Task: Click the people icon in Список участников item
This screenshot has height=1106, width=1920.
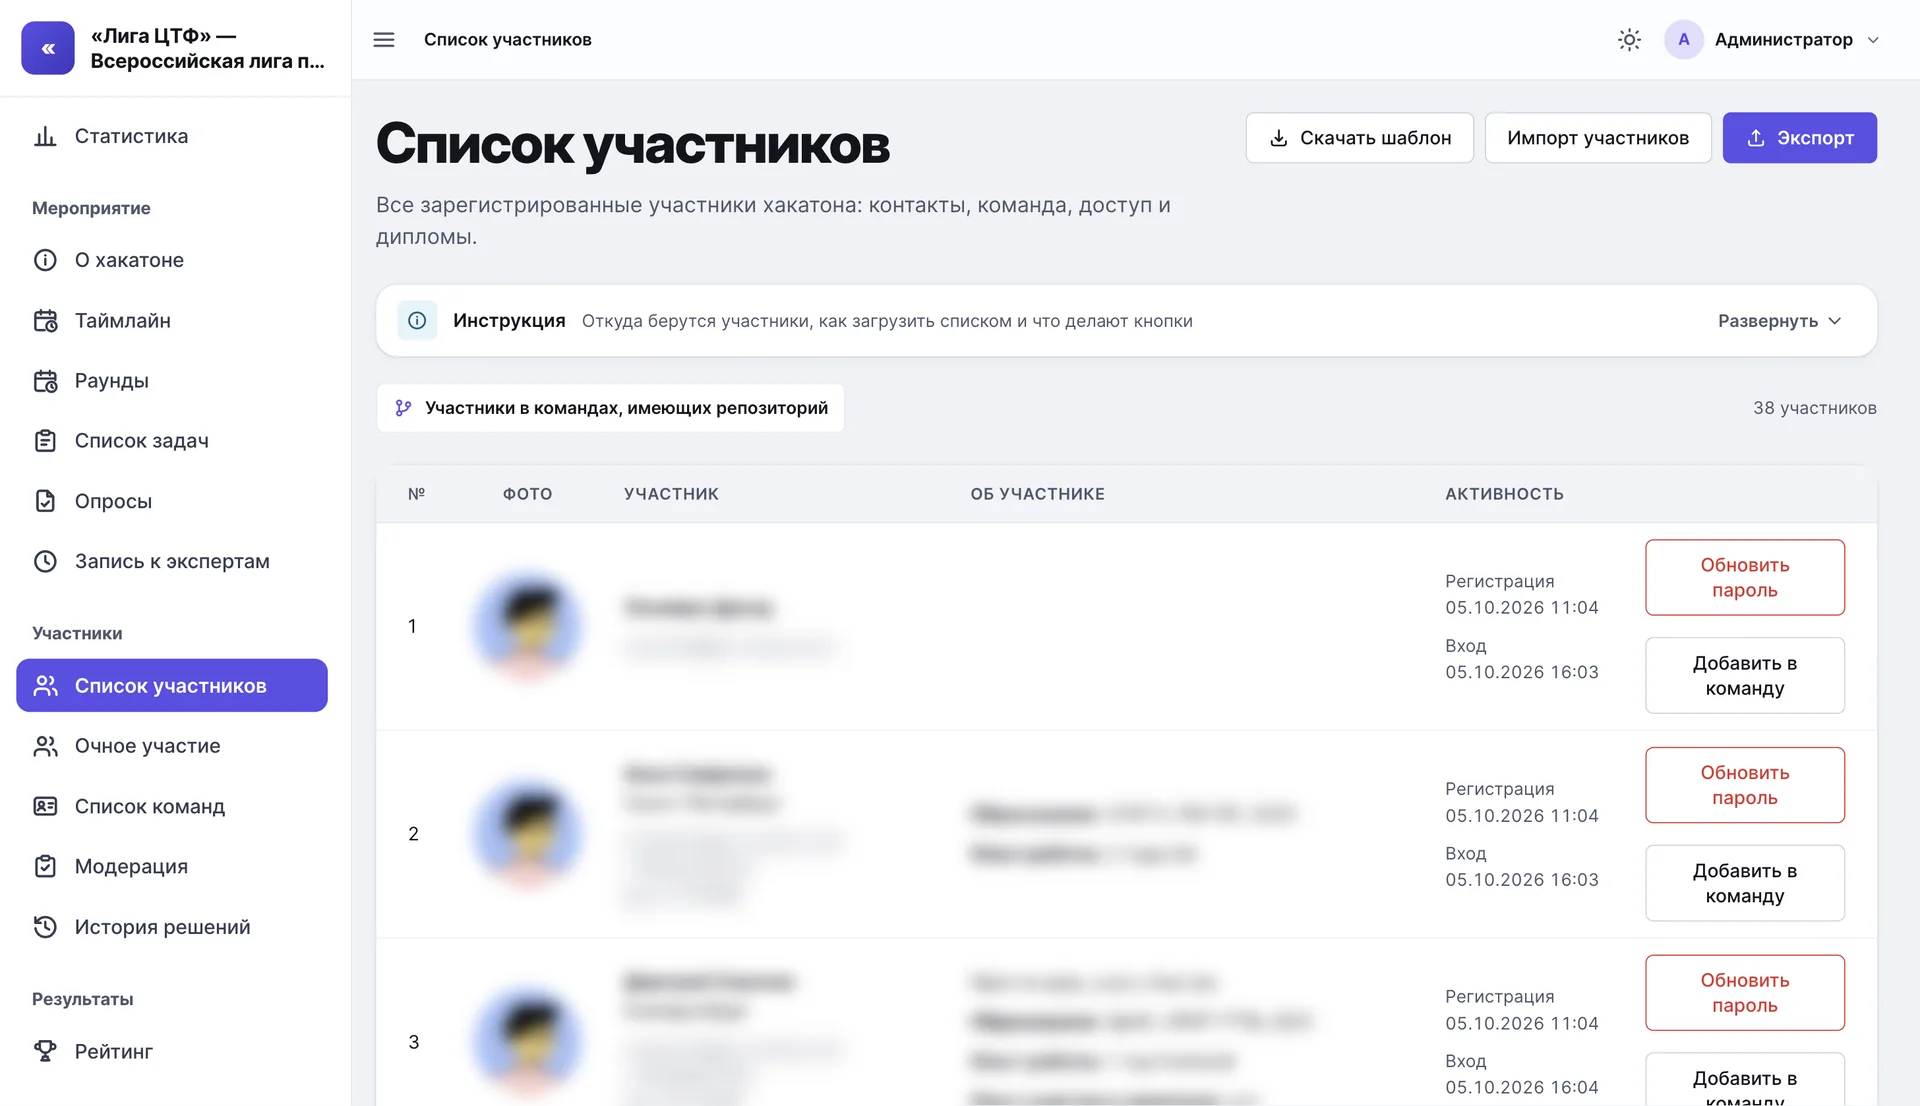Action: [x=45, y=686]
